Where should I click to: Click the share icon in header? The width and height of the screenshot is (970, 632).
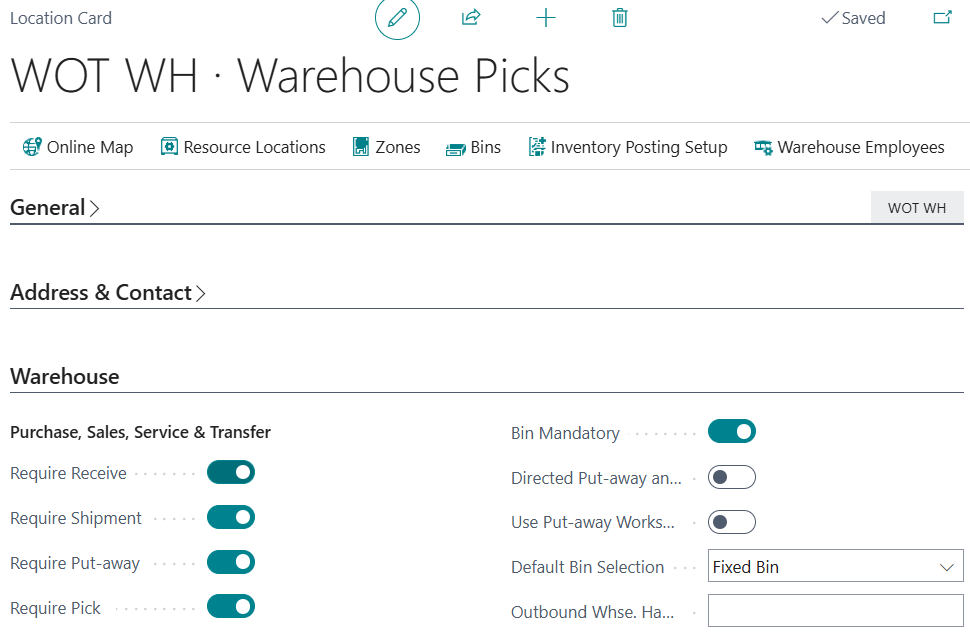(471, 18)
